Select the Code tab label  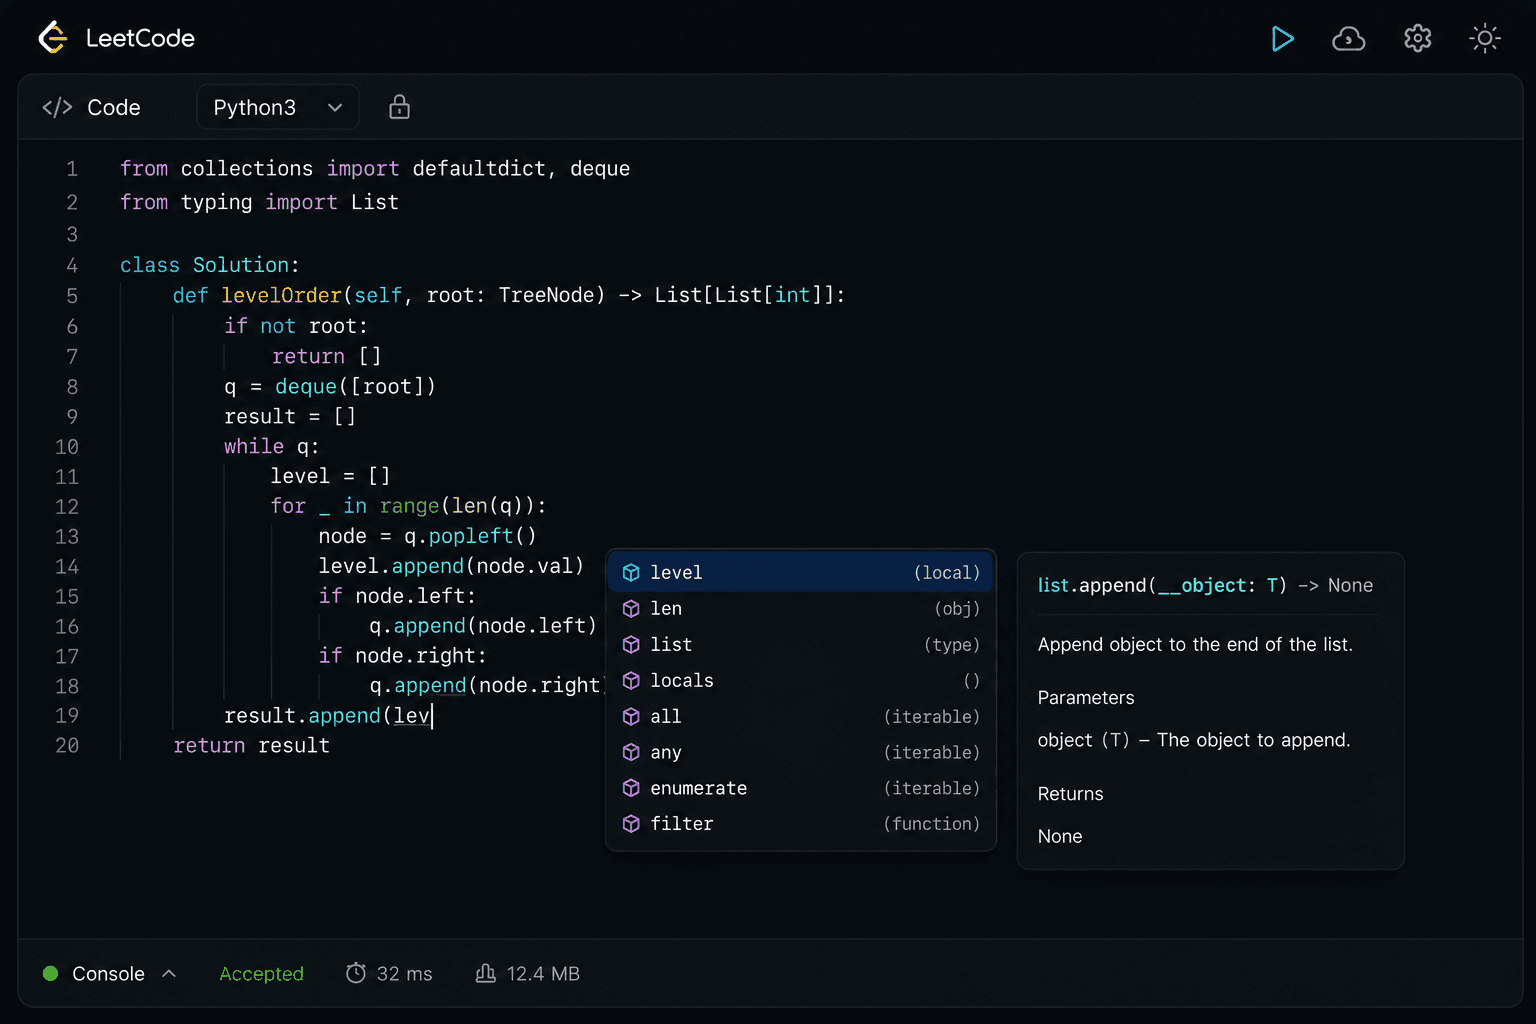pyautogui.click(x=114, y=107)
